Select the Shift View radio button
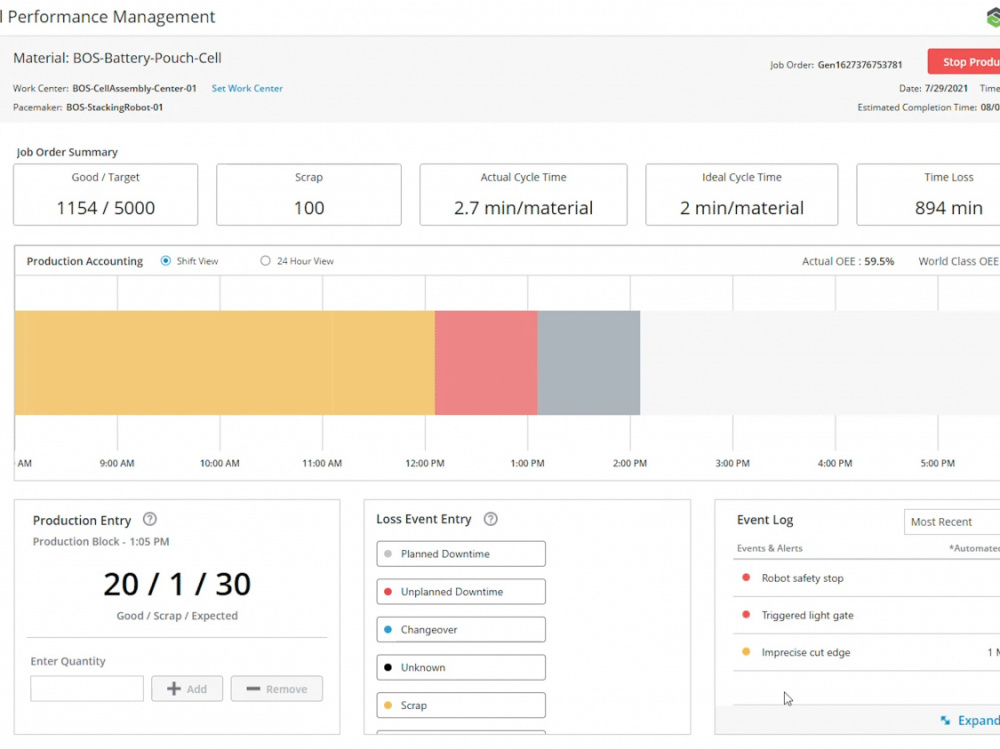1000x749 pixels. point(166,261)
